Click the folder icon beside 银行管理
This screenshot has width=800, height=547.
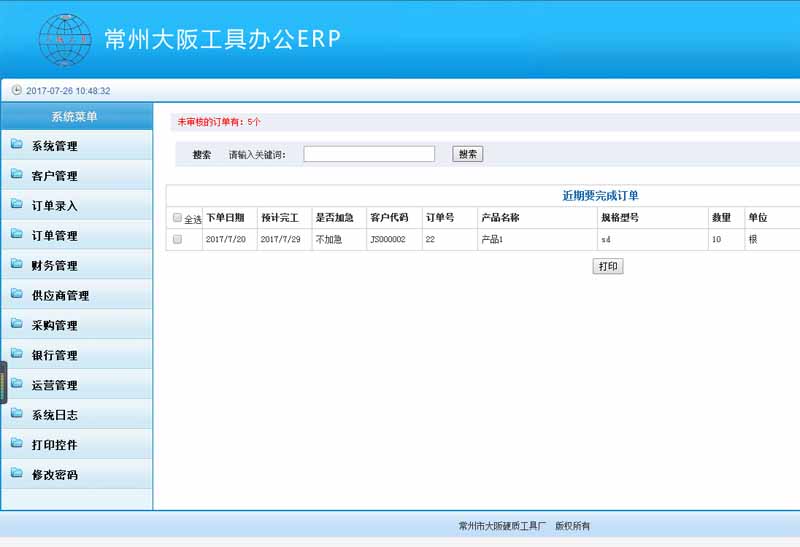pos(17,355)
